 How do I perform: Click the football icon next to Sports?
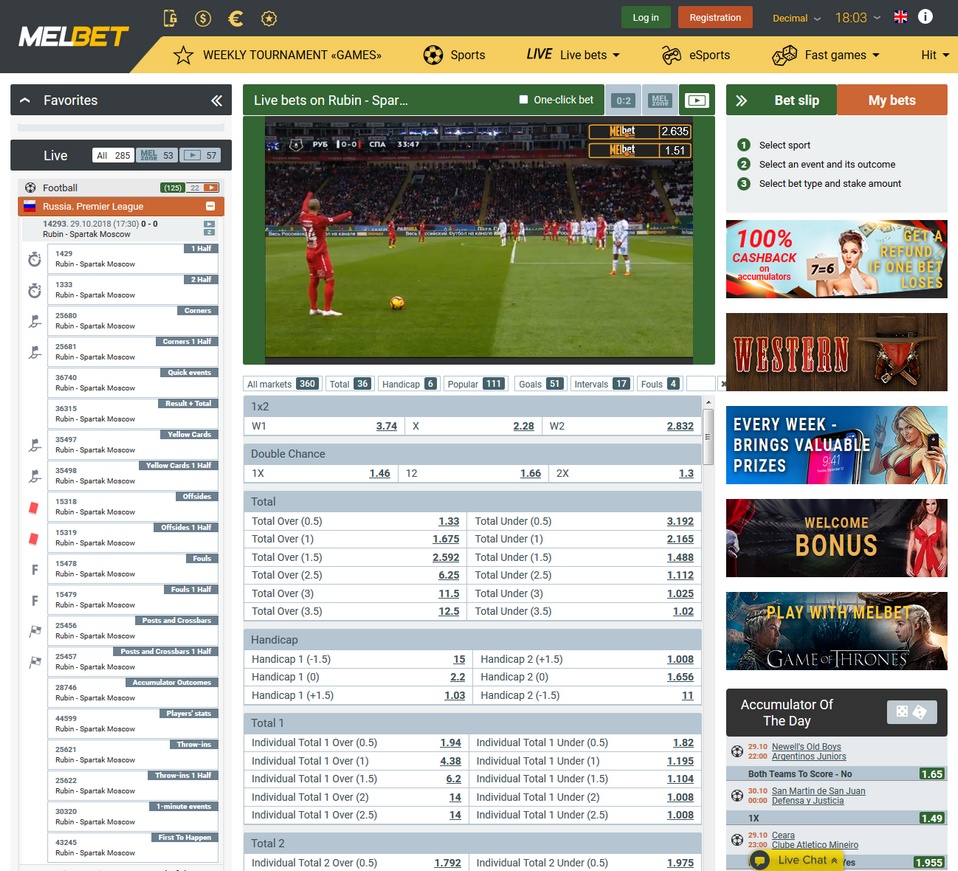point(433,55)
